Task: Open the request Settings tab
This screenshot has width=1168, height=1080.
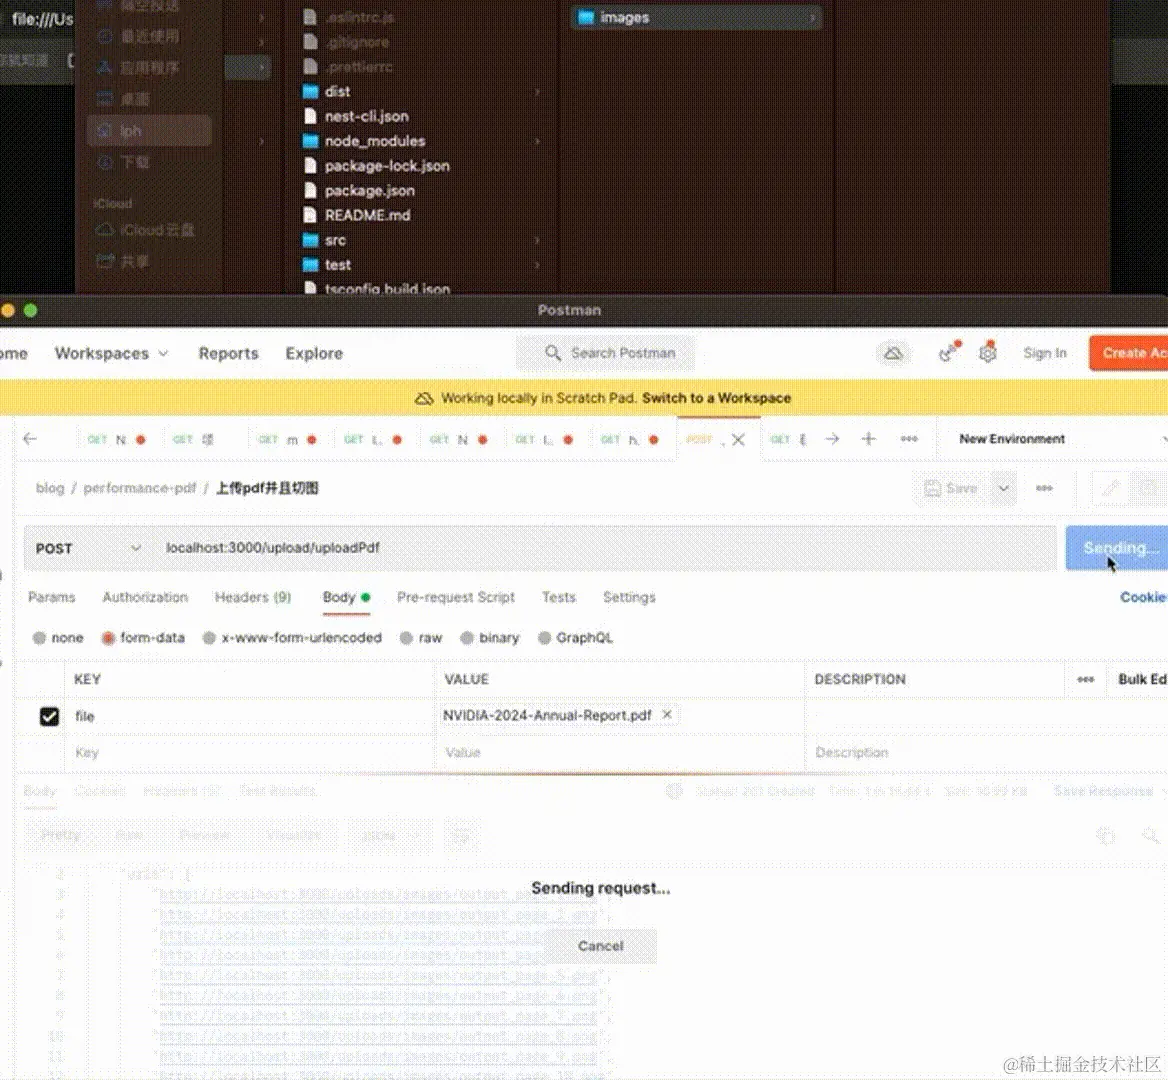Action: click(x=629, y=597)
